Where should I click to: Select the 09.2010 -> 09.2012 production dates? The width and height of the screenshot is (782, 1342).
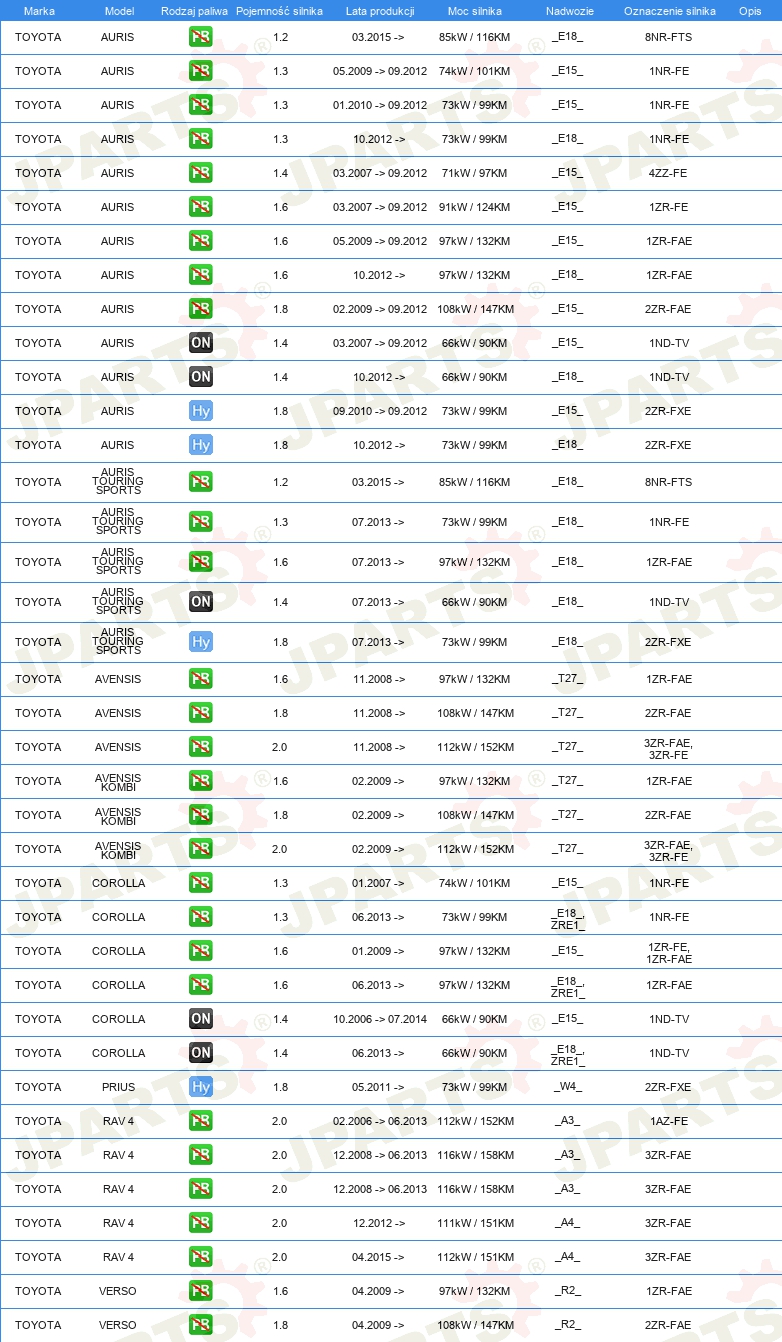pyautogui.click(x=380, y=411)
